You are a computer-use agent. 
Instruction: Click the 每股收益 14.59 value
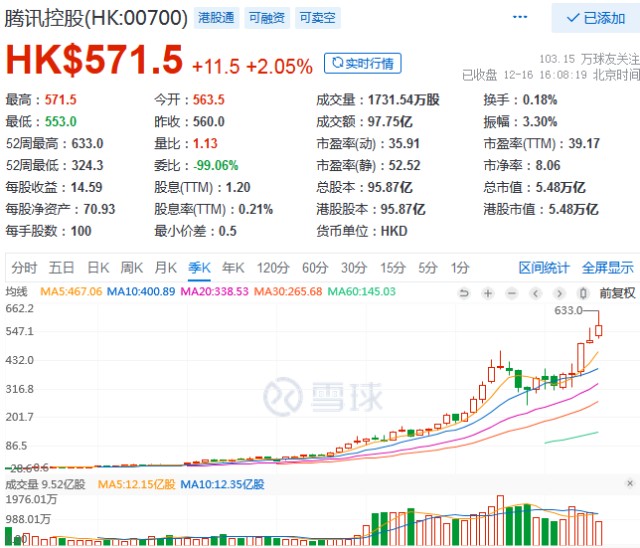(87, 187)
